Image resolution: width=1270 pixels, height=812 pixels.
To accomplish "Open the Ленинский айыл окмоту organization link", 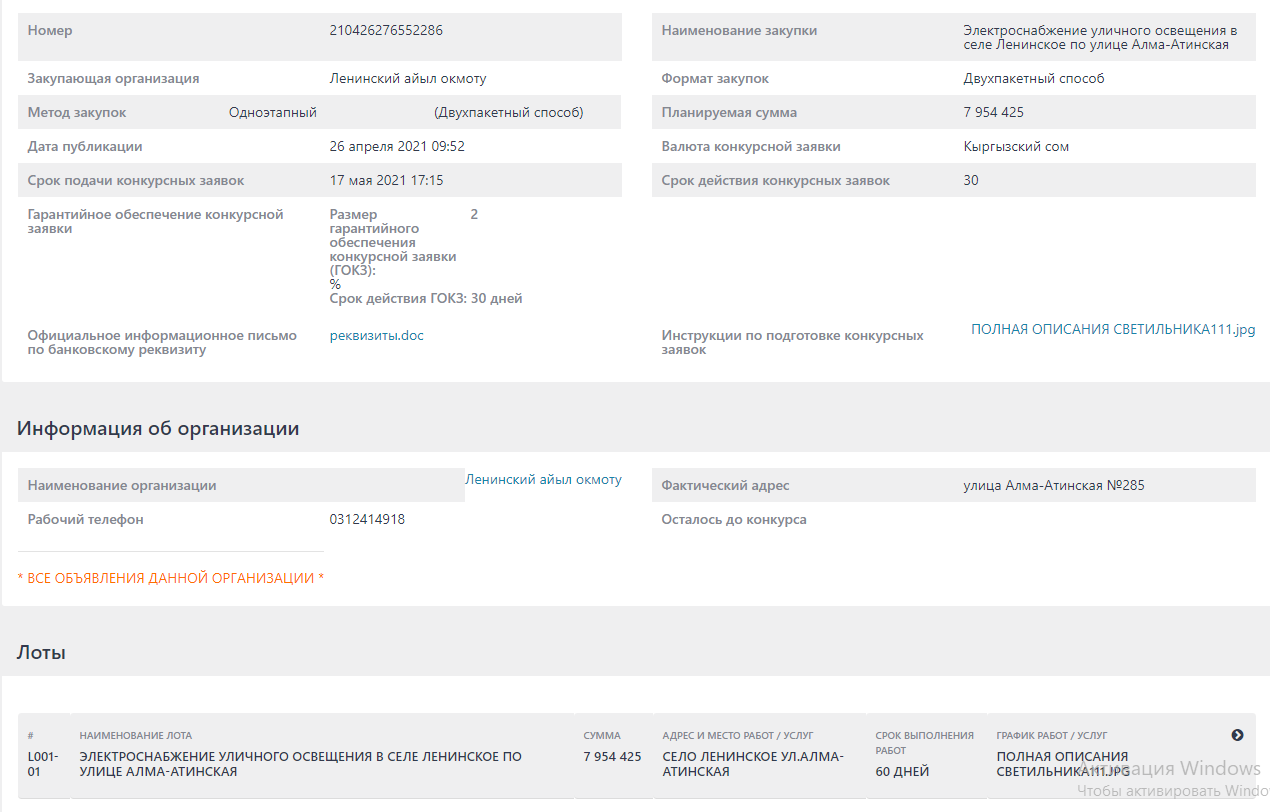I will (x=543, y=480).
